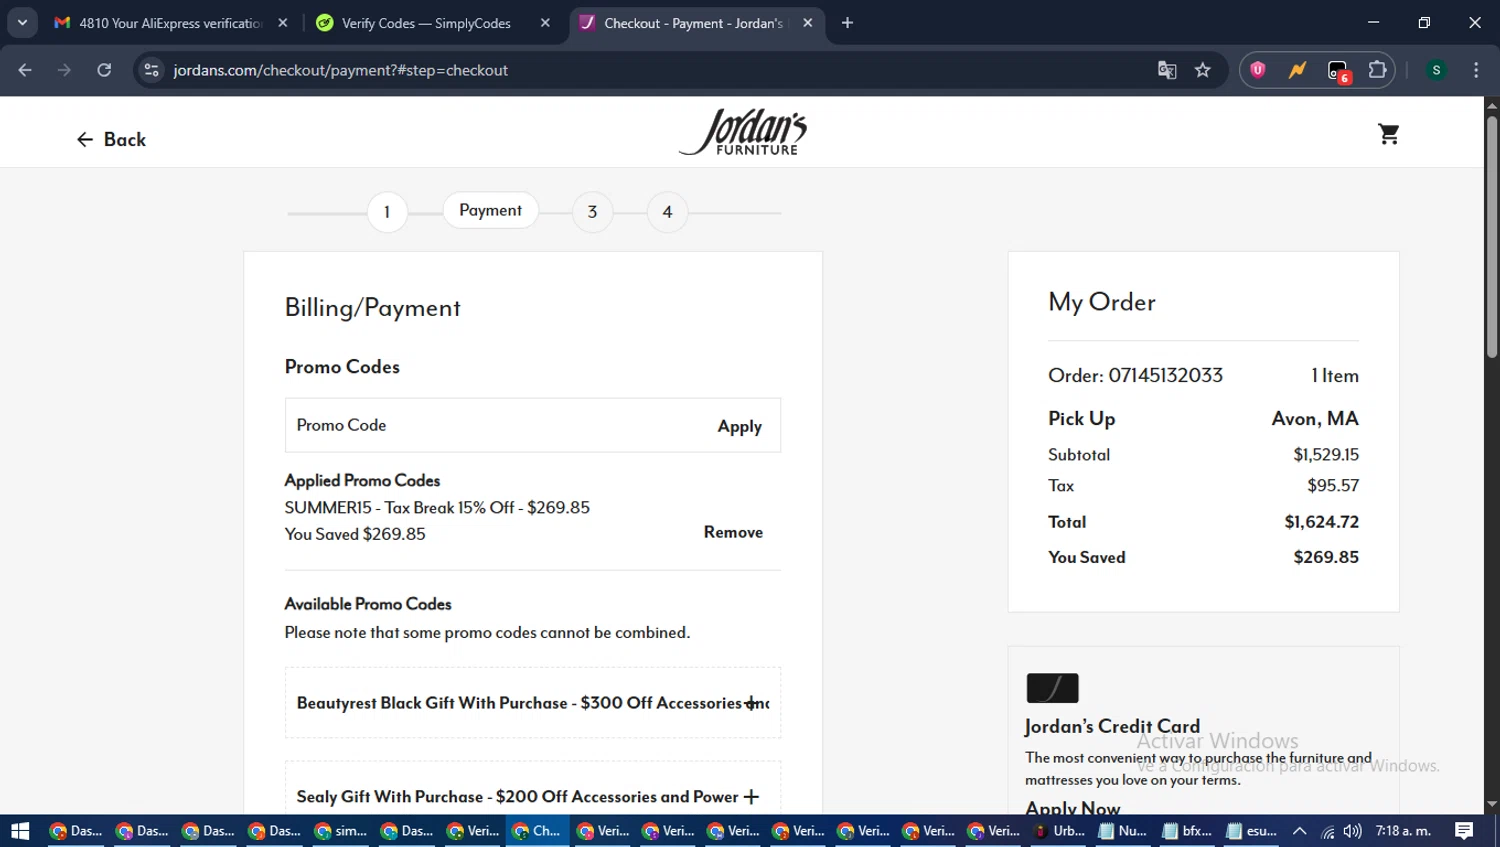Click the scrollbar up arrow
Viewport: 1500px width, 847px height.
click(x=1491, y=105)
